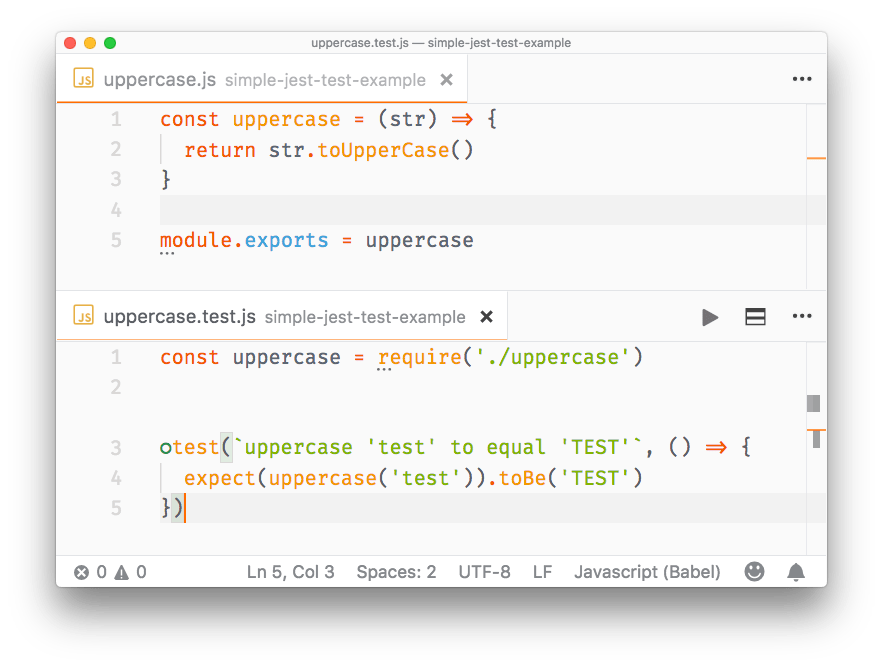Click Ln 5, Col 3 to jump to a line
This screenshot has width=883, height=667.
pos(290,571)
